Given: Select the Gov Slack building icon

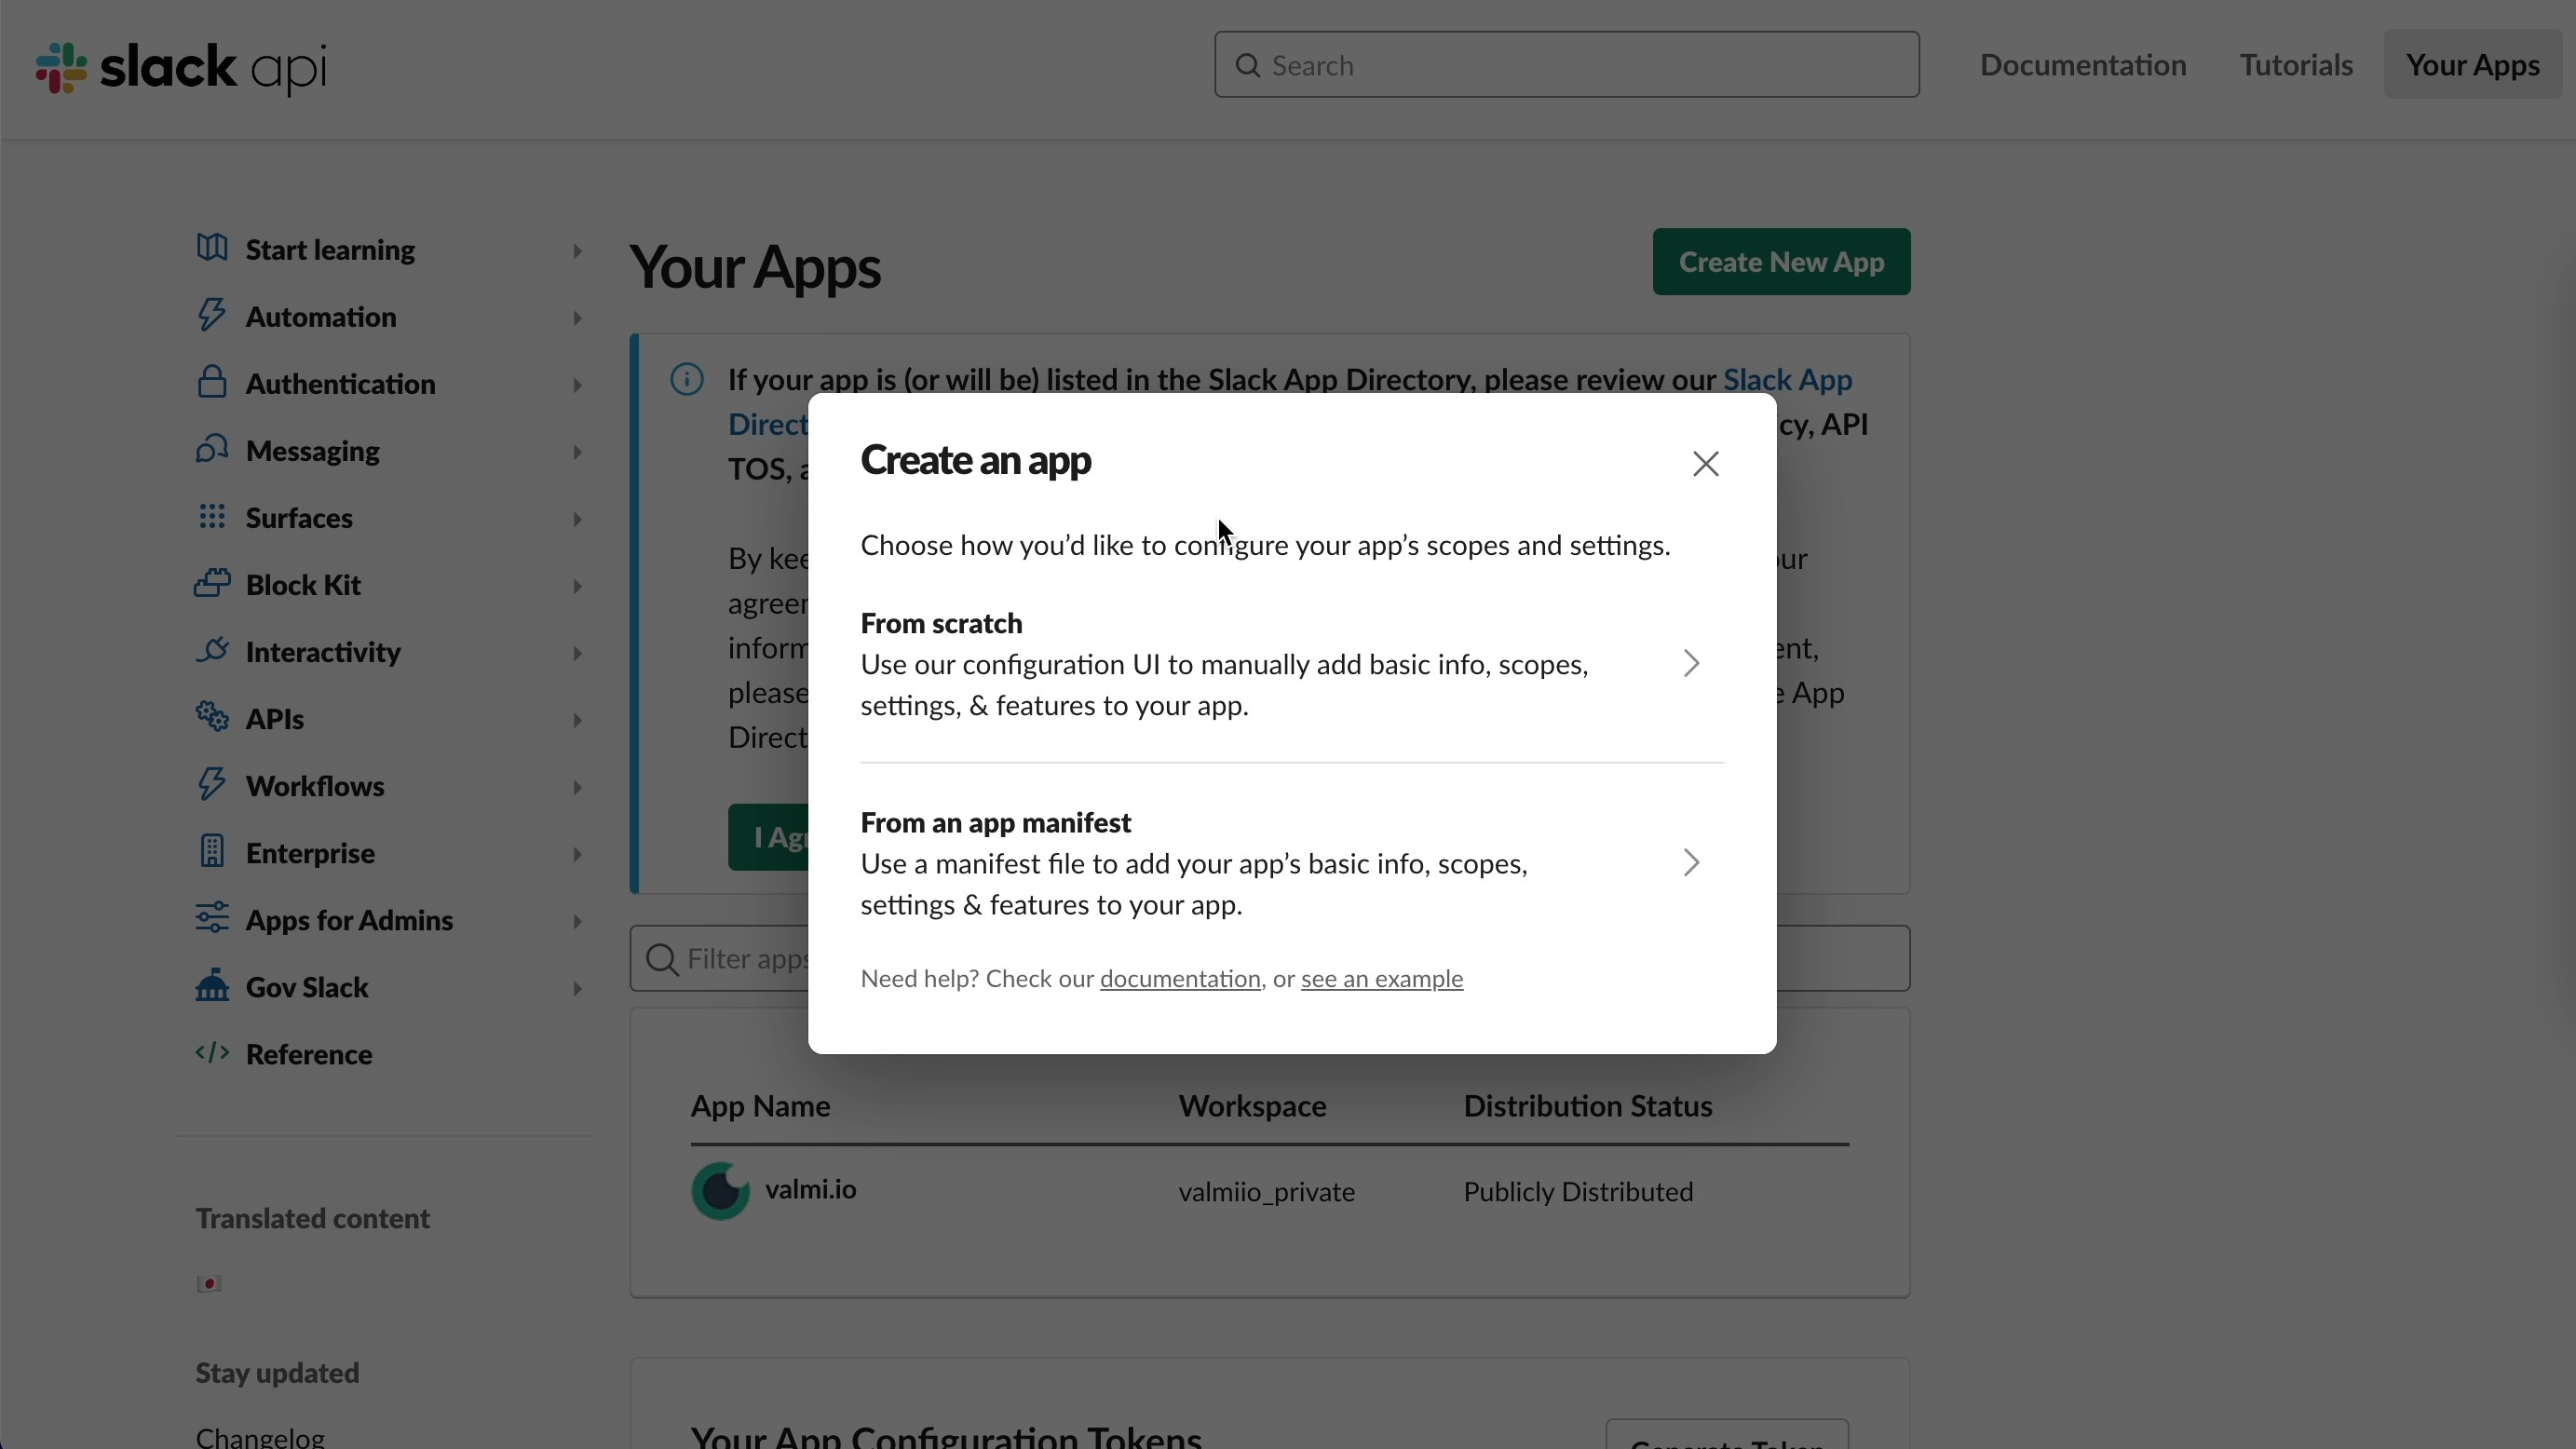Looking at the screenshot, I should [x=212, y=986].
